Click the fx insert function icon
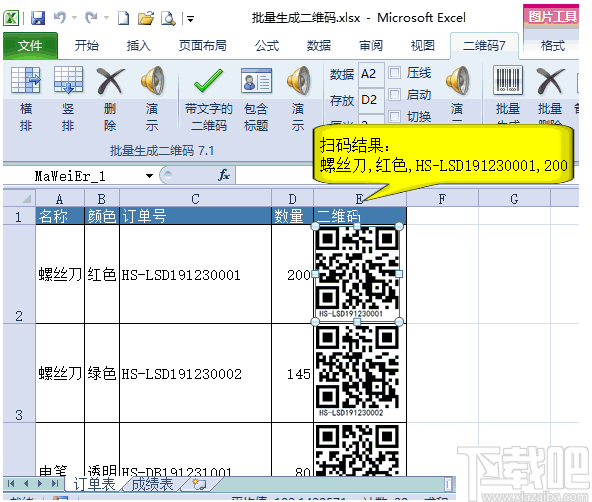Viewport: 592px width, 502px height. click(x=224, y=175)
